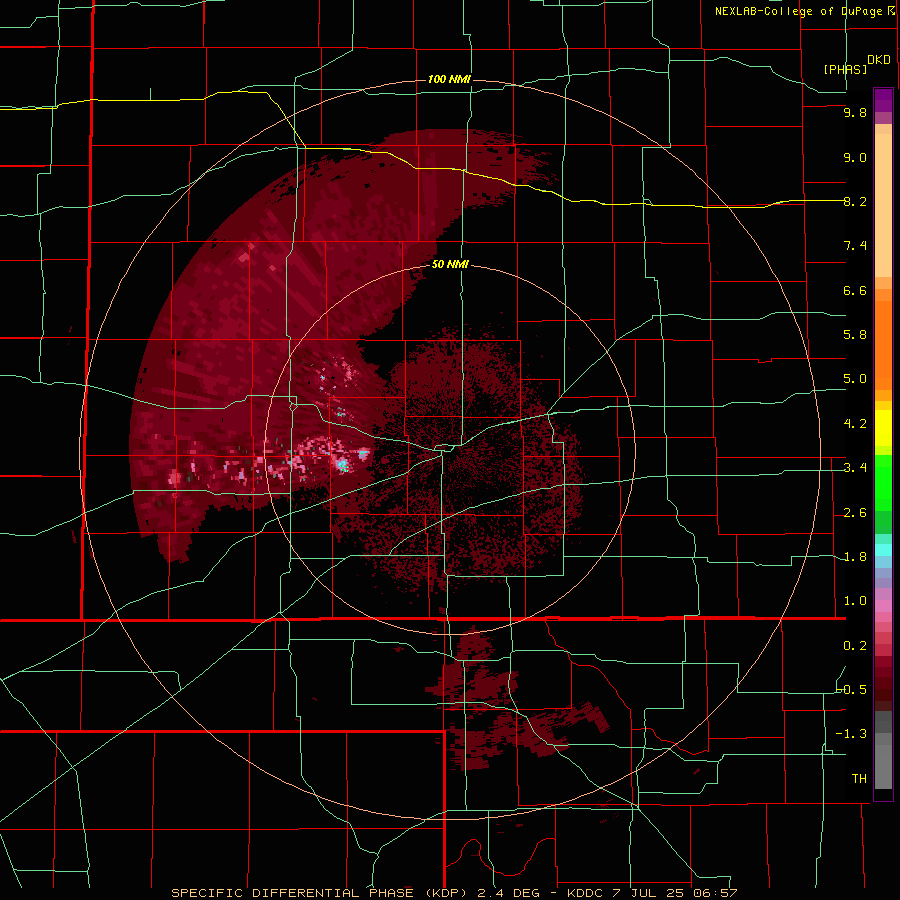Click the 6.6 scale value
The height and width of the screenshot is (900, 900).
click(x=855, y=290)
